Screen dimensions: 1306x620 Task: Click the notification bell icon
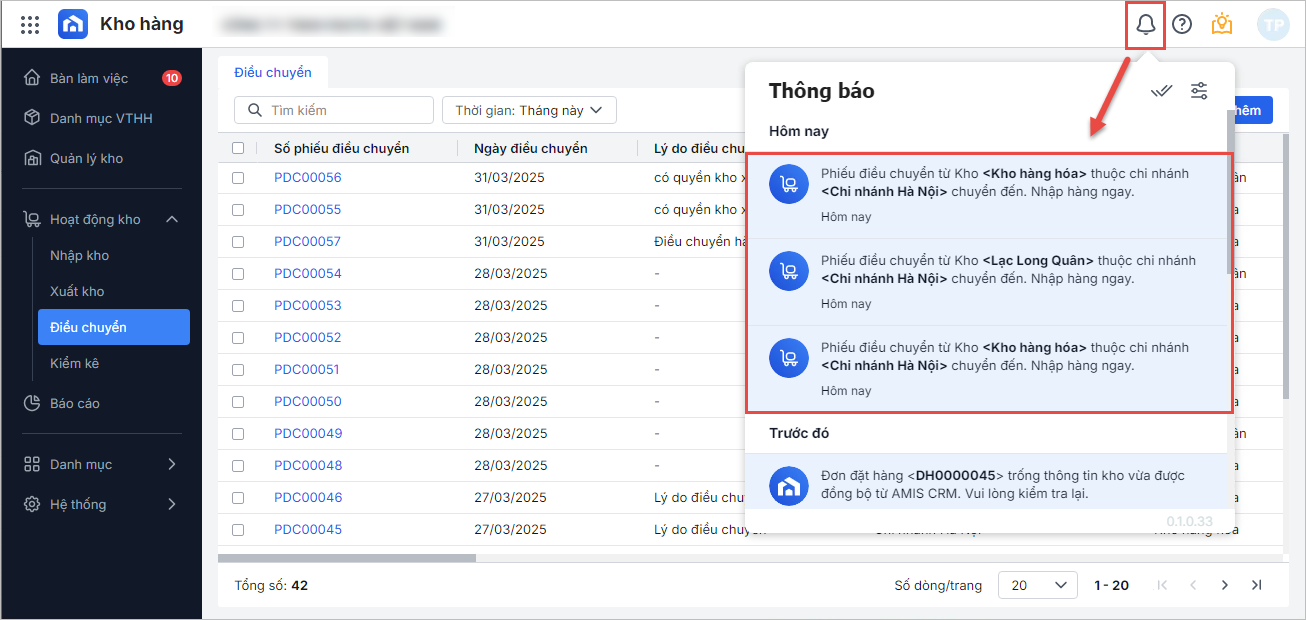1146,25
